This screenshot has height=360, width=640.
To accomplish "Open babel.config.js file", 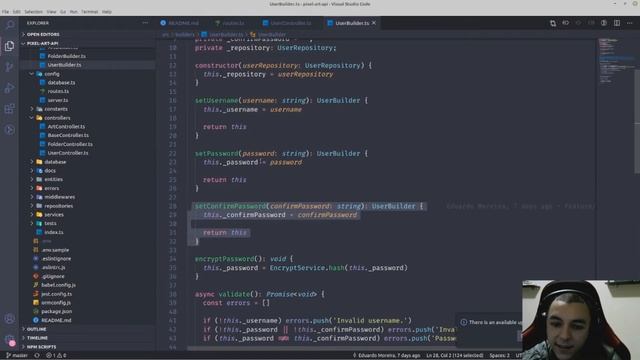I will point(58,285).
